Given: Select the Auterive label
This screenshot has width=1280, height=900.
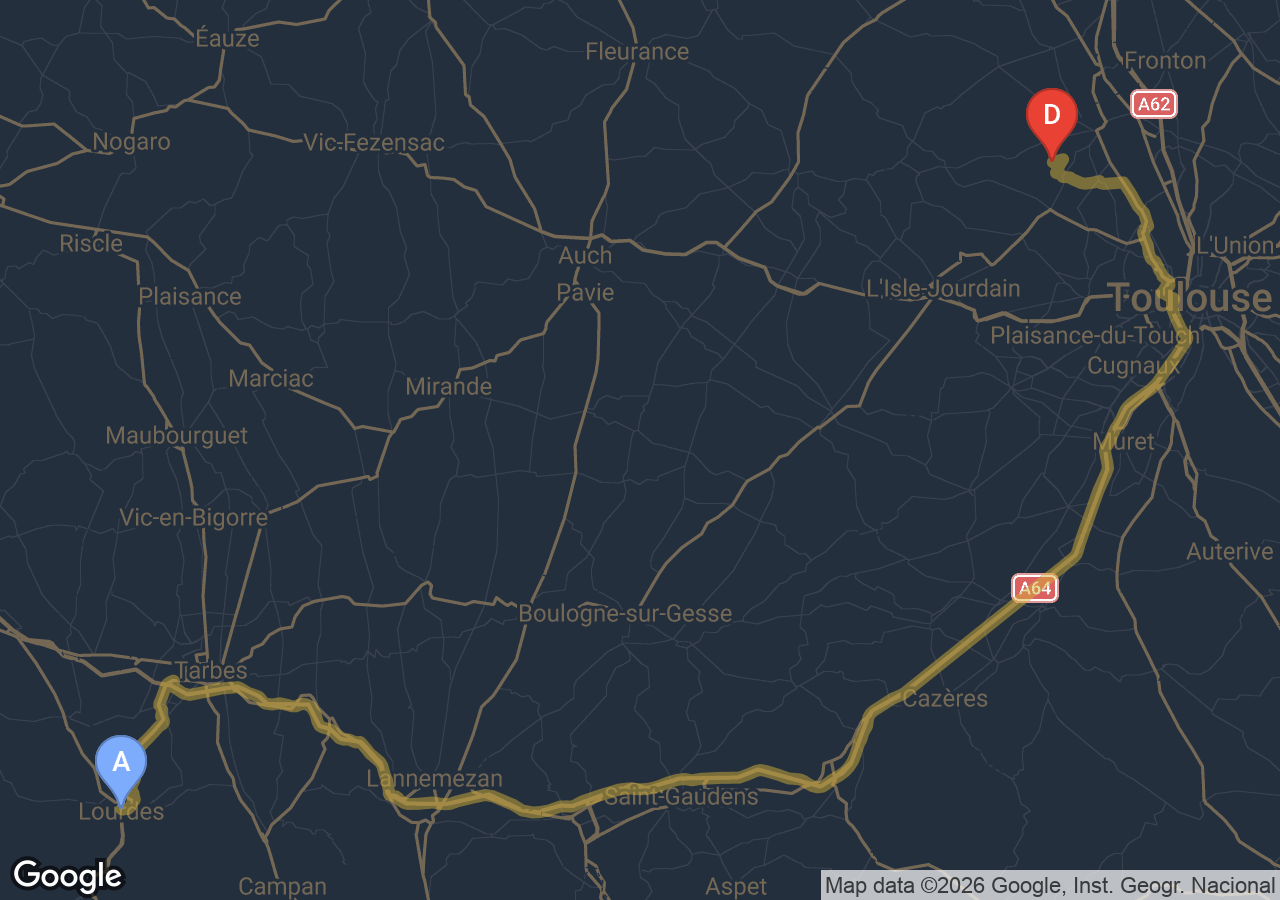Looking at the screenshot, I should click(1230, 552).
